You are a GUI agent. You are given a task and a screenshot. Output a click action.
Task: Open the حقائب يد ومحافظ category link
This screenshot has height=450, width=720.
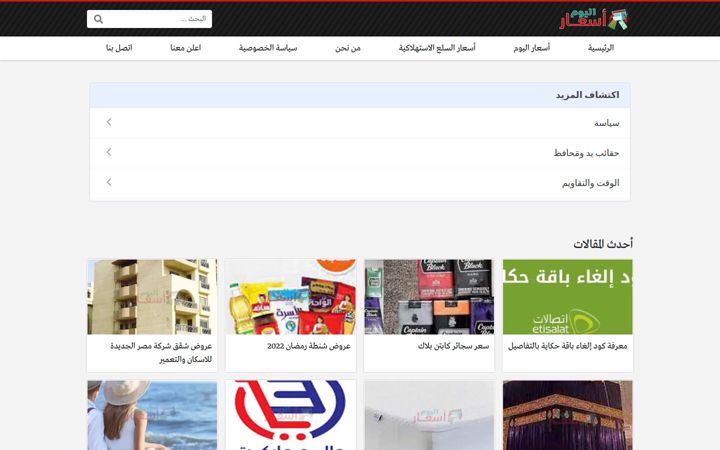click(586, 153)
